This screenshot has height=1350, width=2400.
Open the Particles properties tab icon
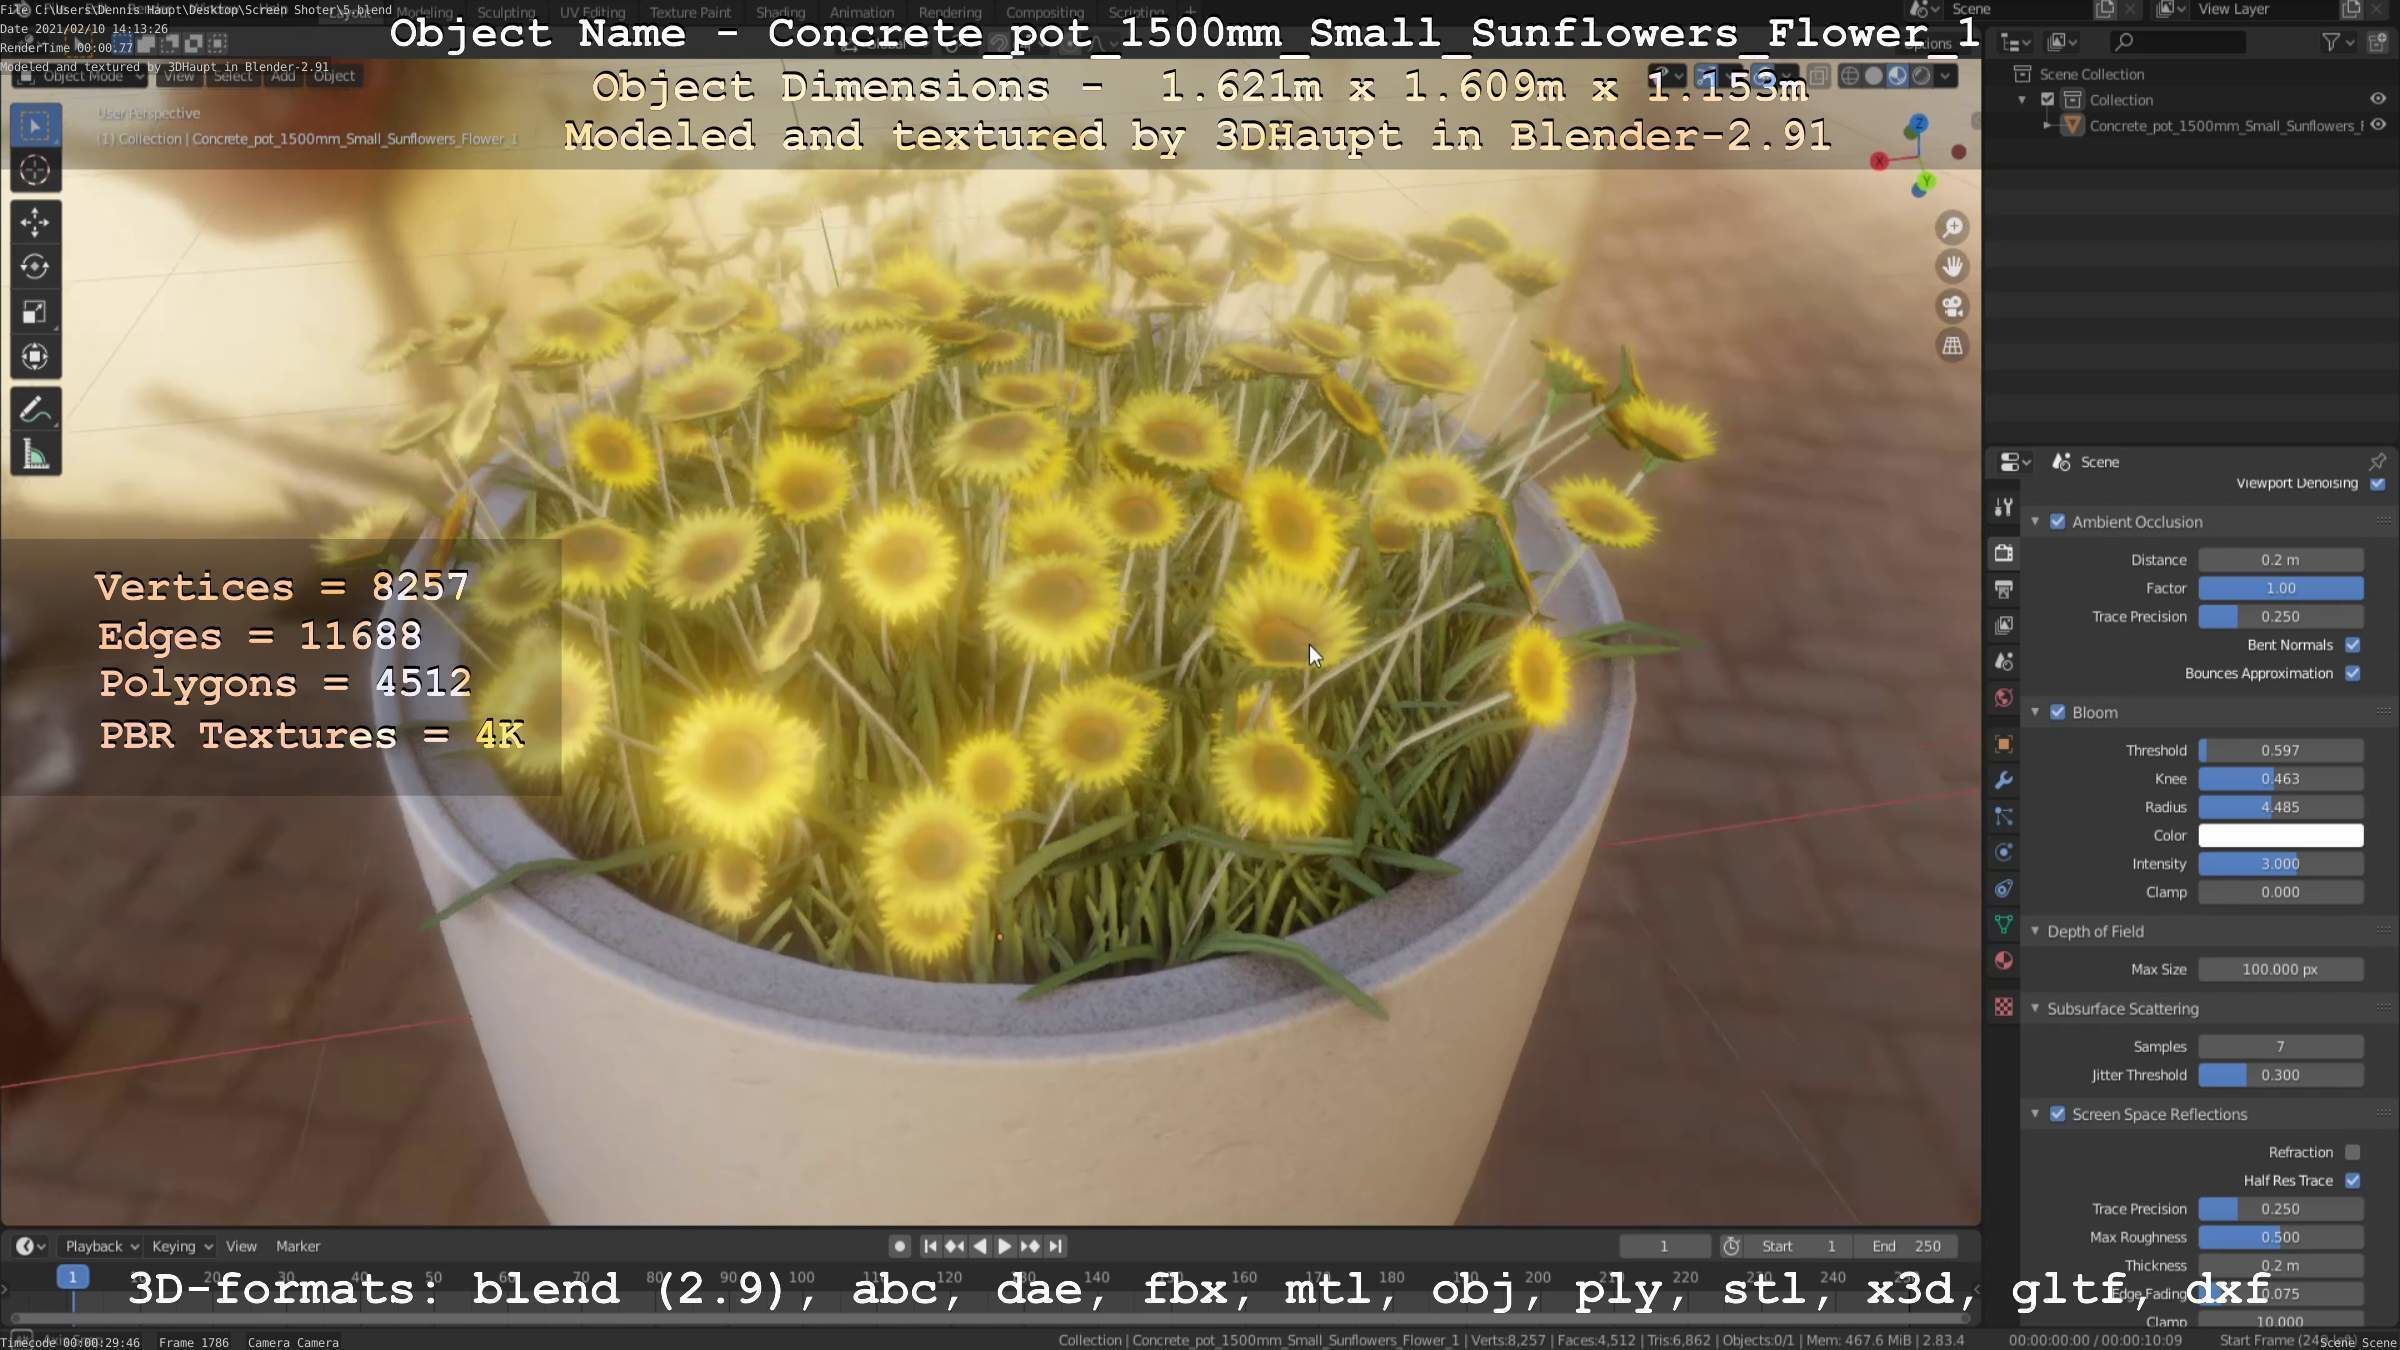point(2004,816)
